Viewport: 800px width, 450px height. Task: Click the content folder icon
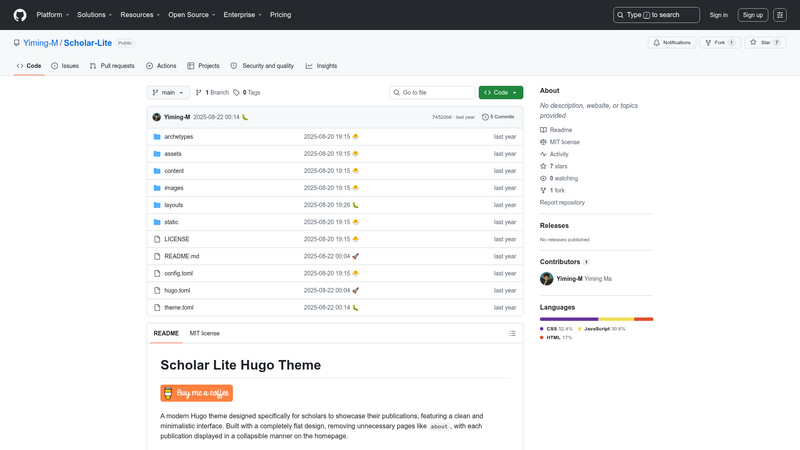tap(157, 171)
